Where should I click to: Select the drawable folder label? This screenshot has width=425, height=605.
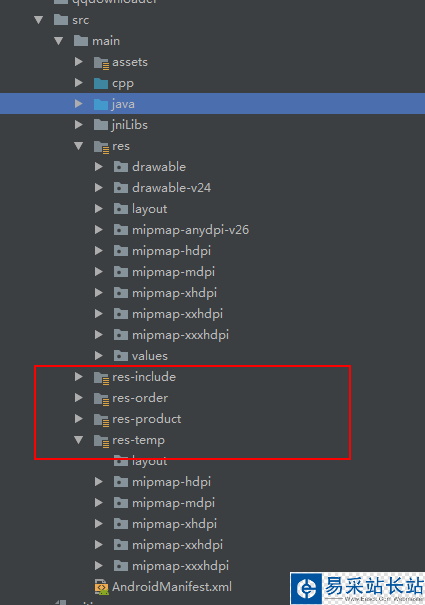[159, 167]
